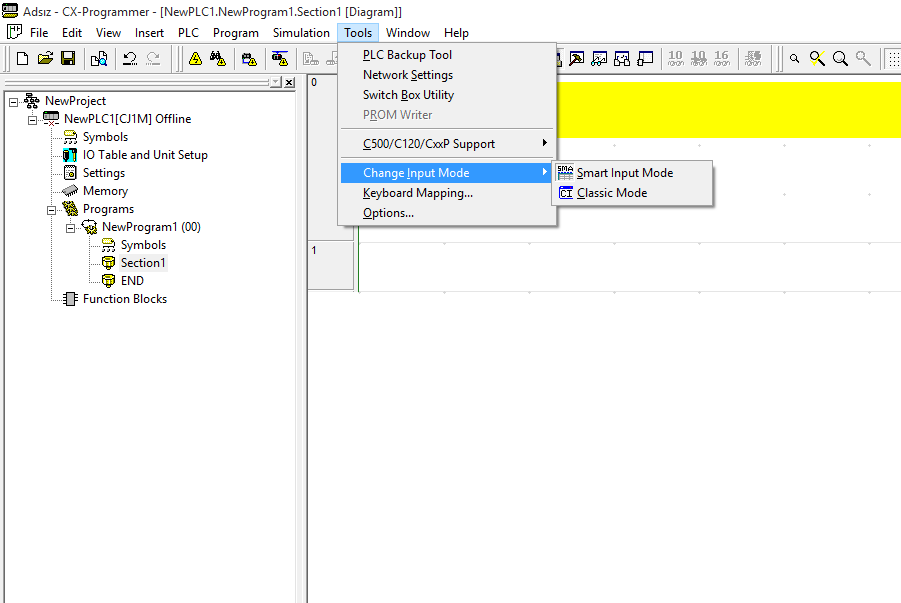Select Settings under NewPLC1
This screenshot has width=901, height=603.
(103, 173)
